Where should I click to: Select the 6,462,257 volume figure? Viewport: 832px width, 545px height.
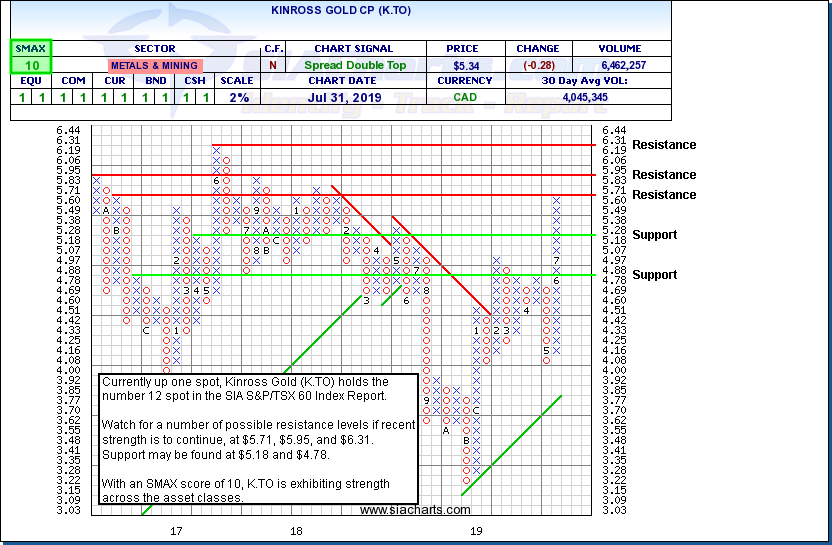point(613,65)
